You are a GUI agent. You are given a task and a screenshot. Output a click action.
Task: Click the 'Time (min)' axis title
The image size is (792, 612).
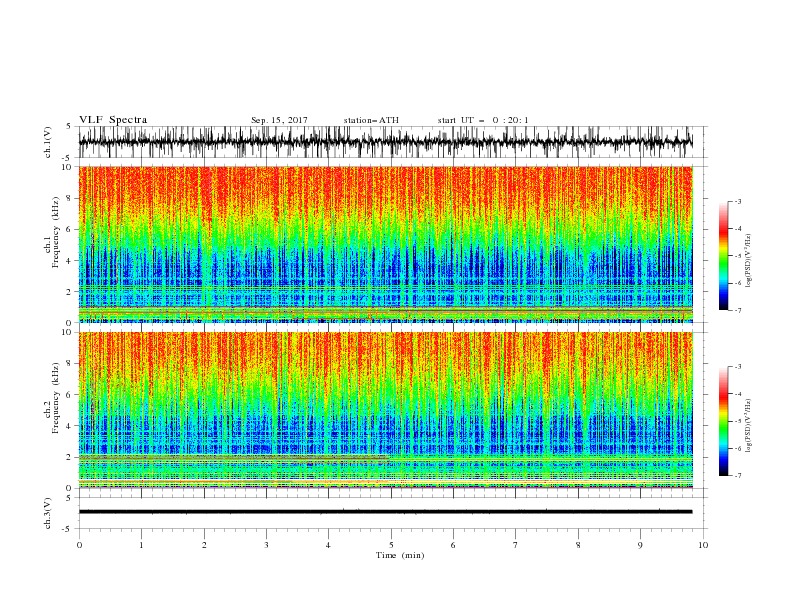400,555
